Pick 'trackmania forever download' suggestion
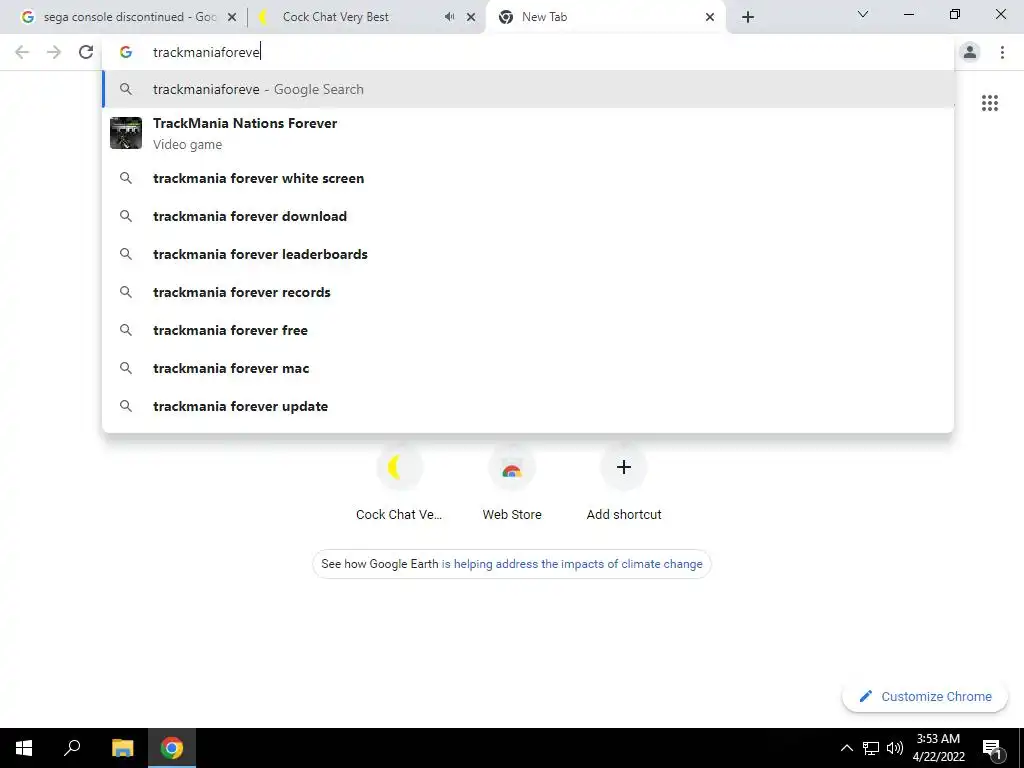The image size is (1024, 768). [x=528, y=216]
